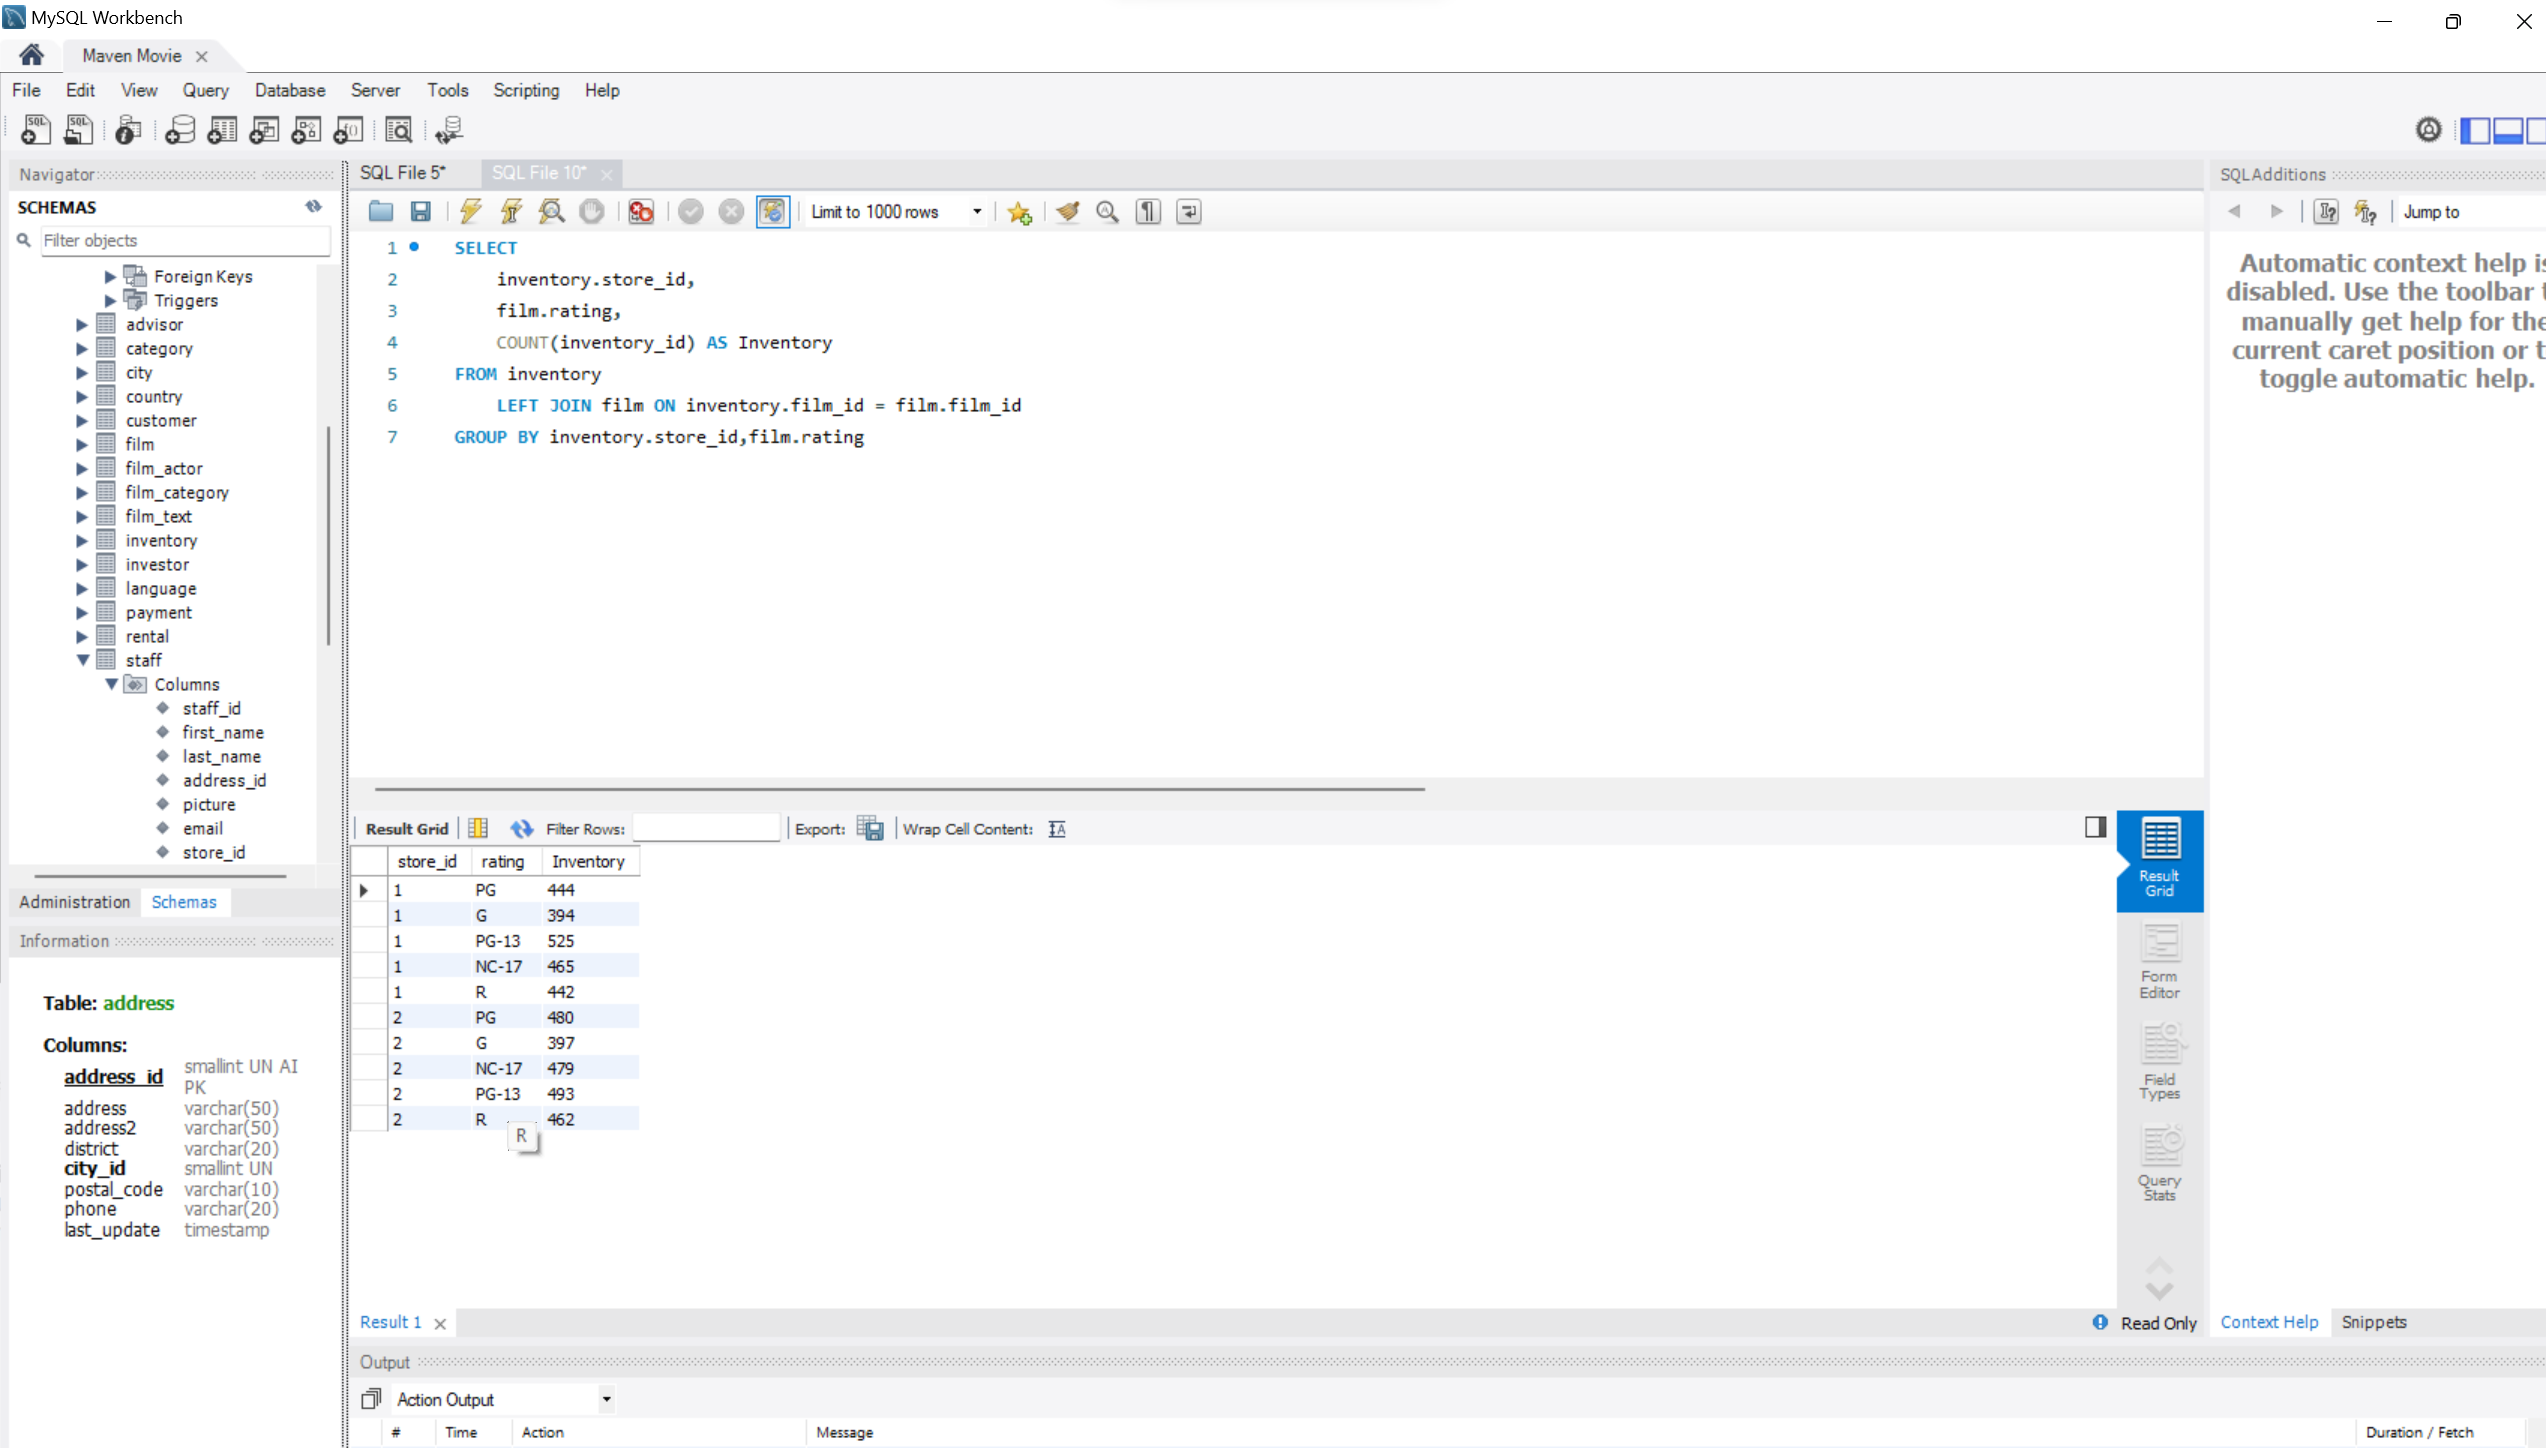Add the query to snippets with the star icon
This screenshot has width=2546, height=1448.
(x=1019, y=212)
